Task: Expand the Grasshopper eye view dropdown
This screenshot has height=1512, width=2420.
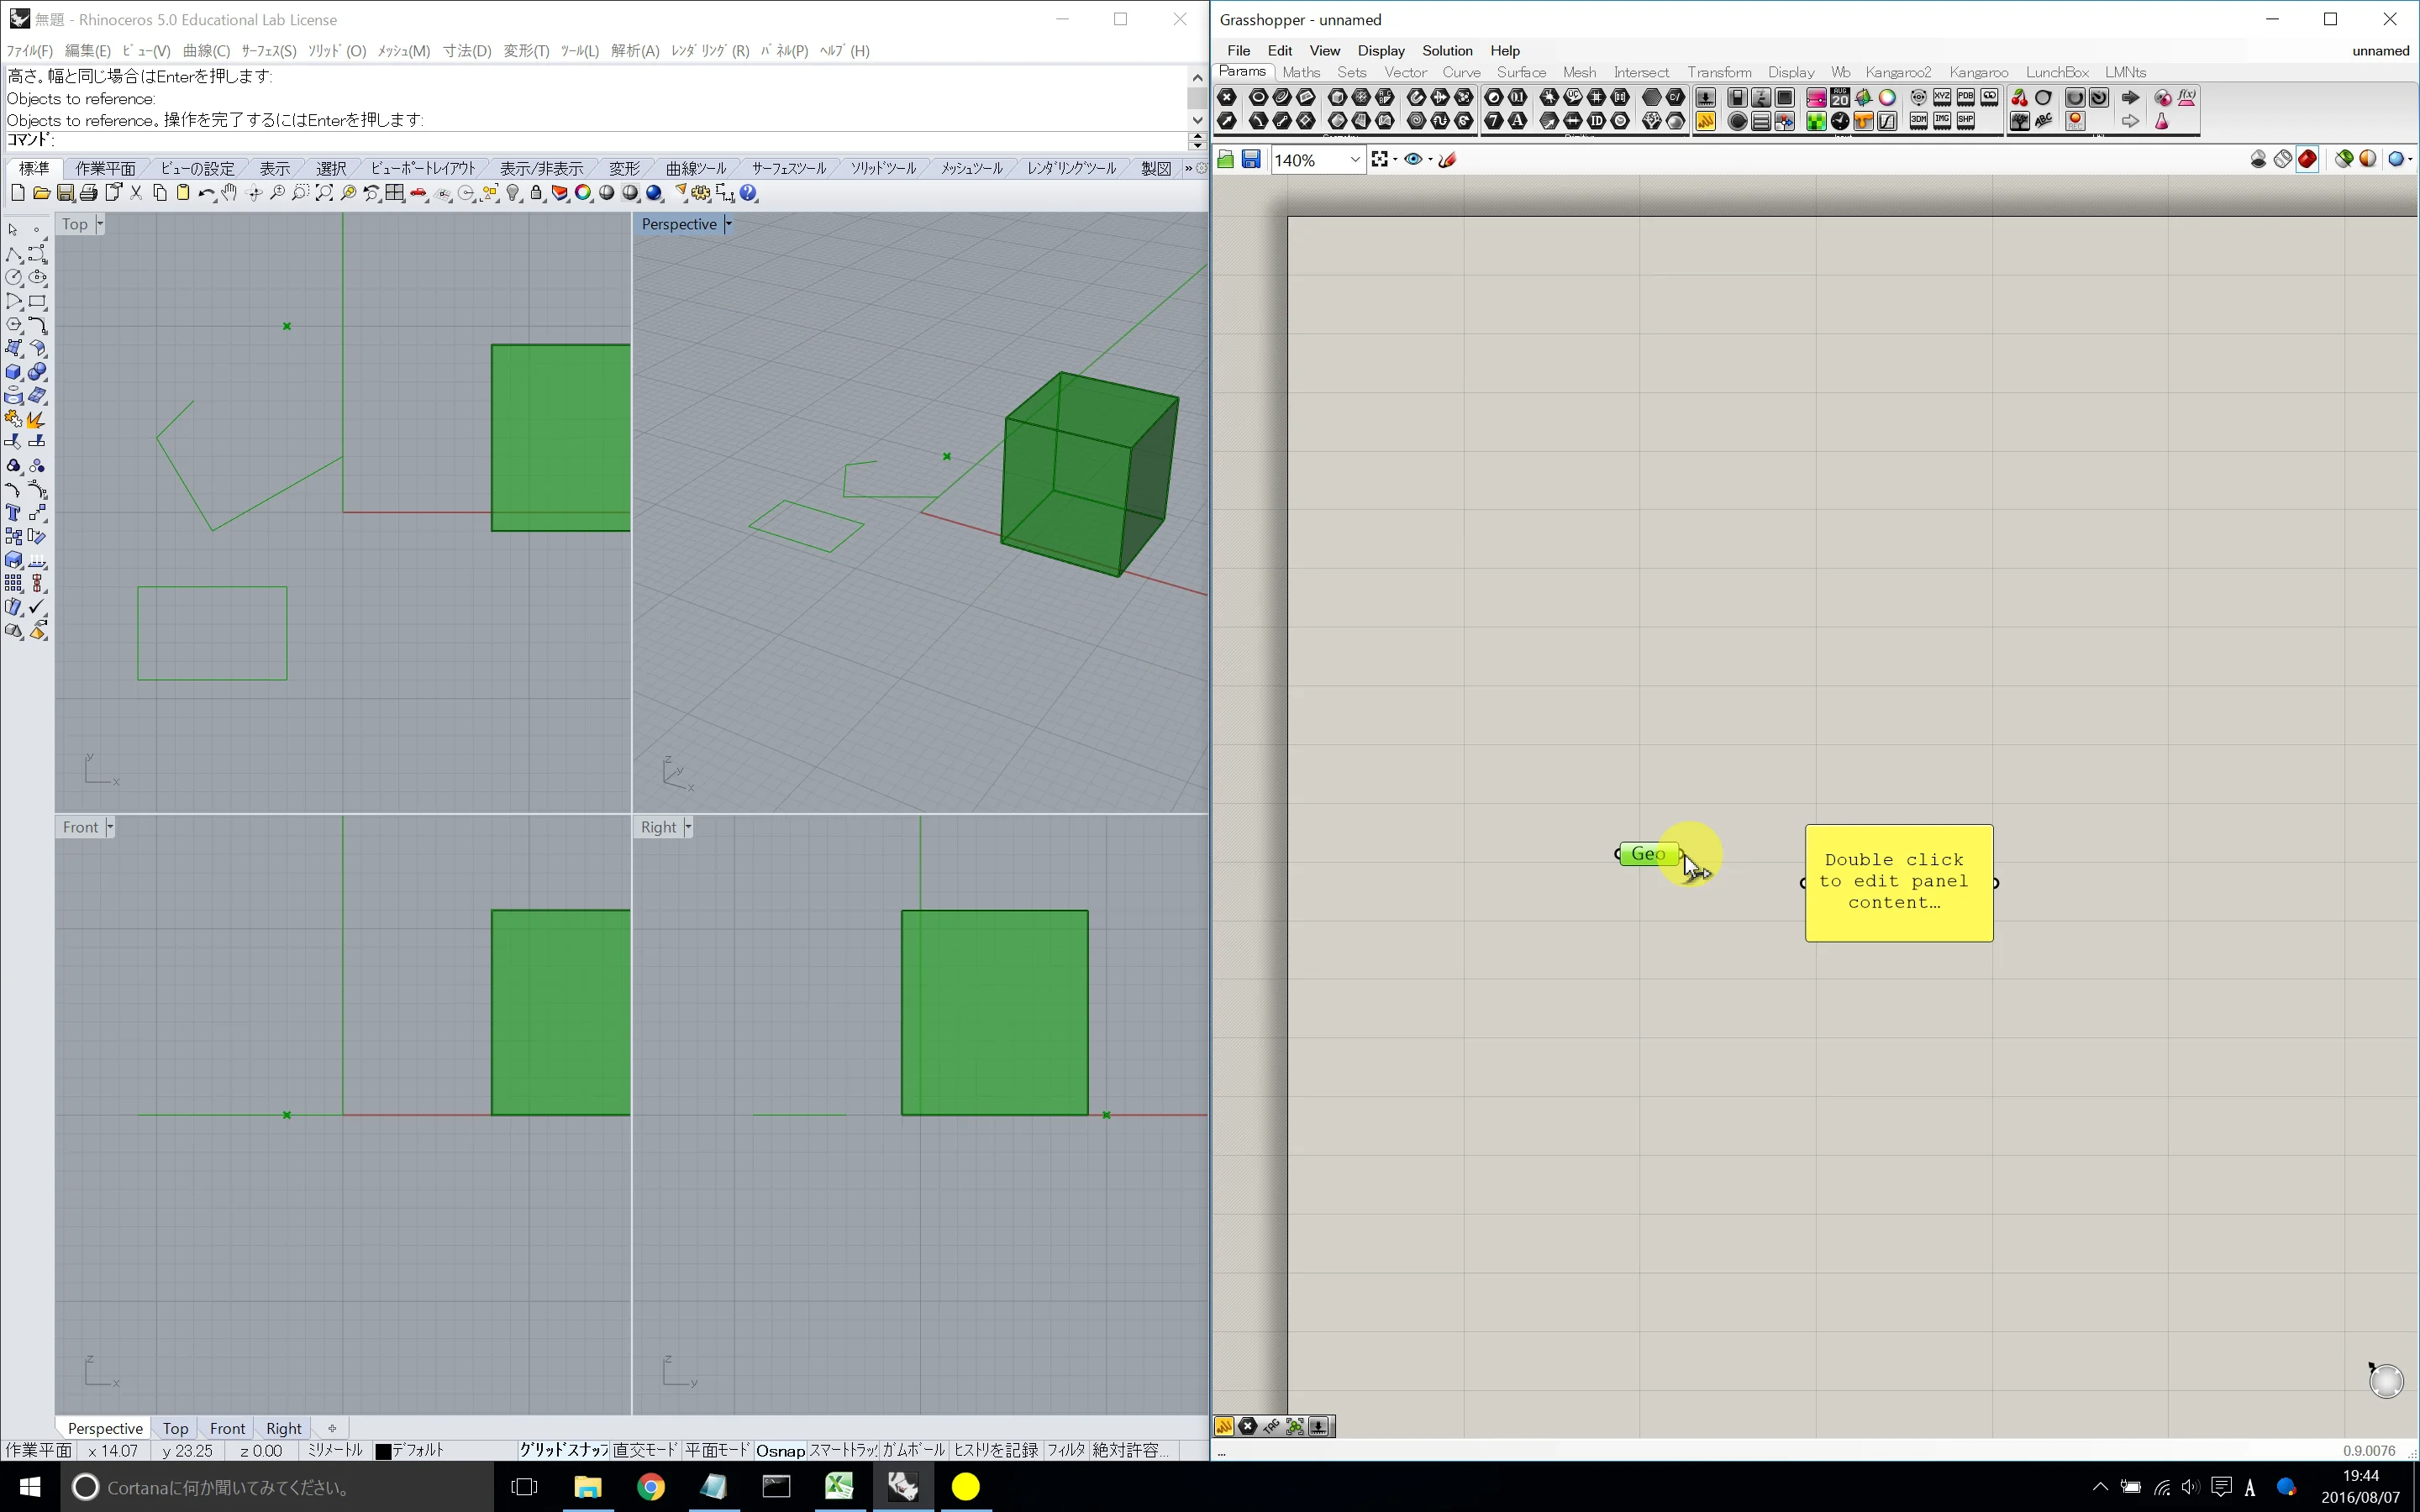Action: (x=1430, y=159)
